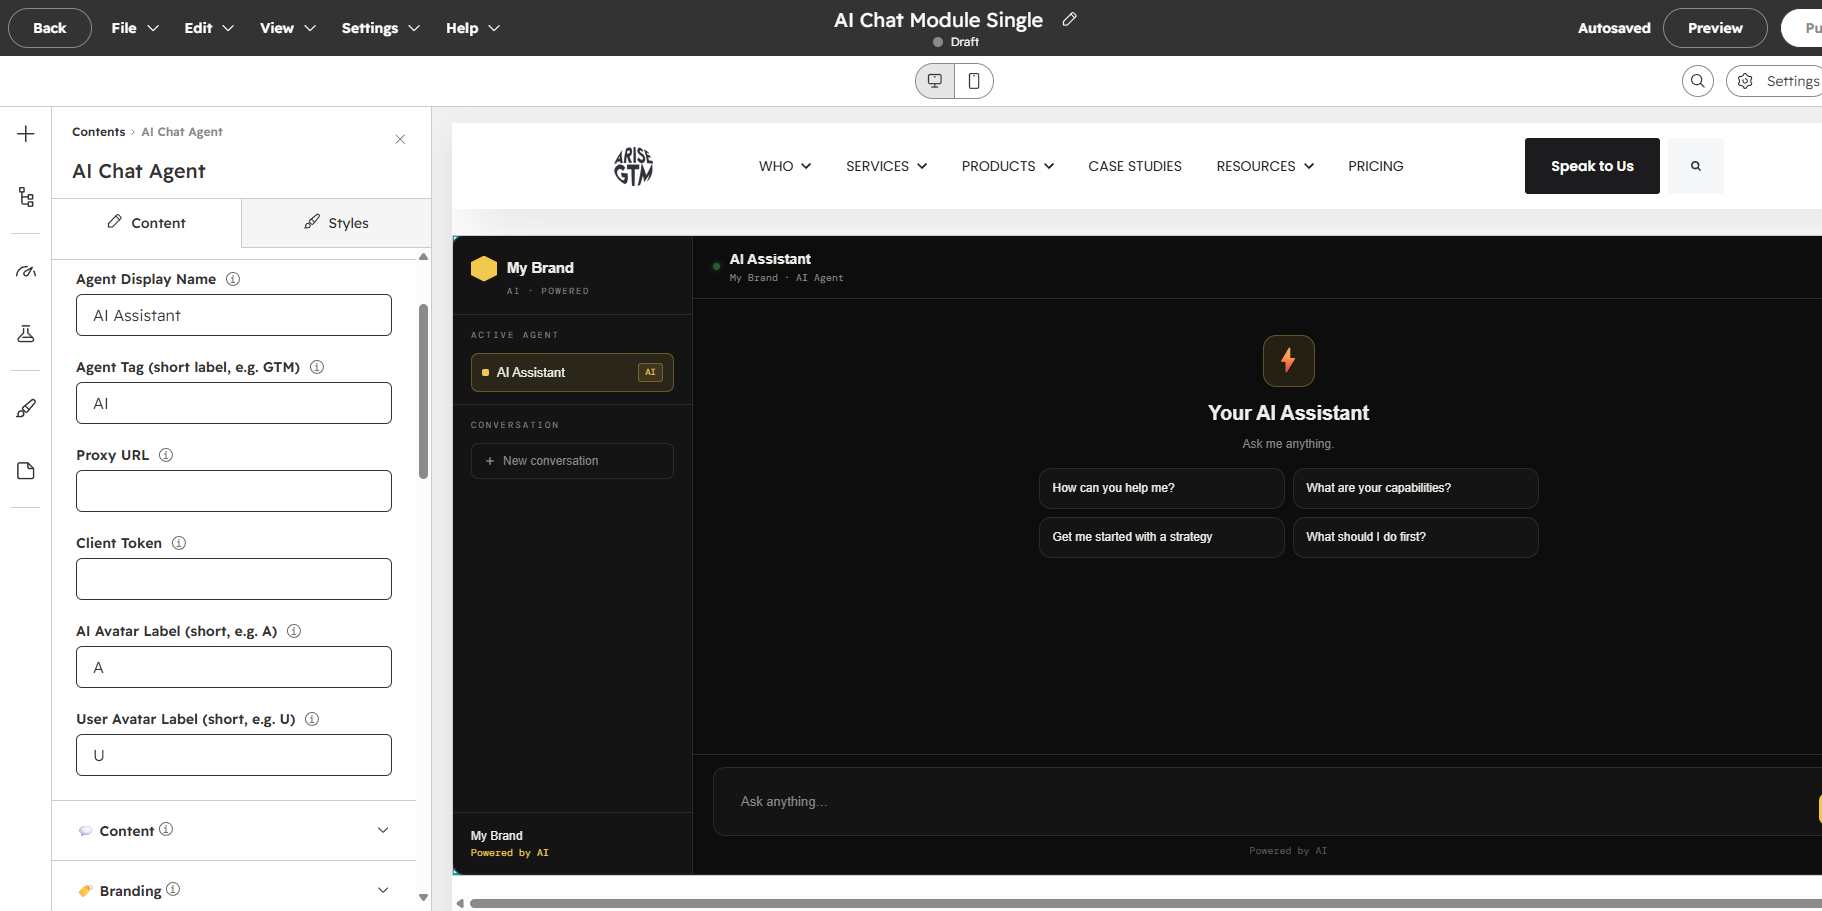Click the Proxy URL input field
1822x911 pixels.
tap(234, 491)
